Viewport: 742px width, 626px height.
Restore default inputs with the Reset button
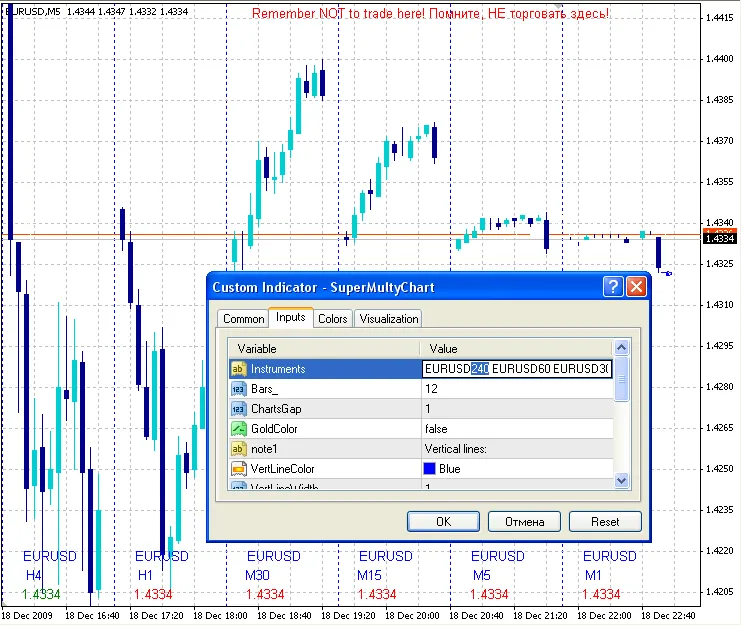click(x=605, y=521)
